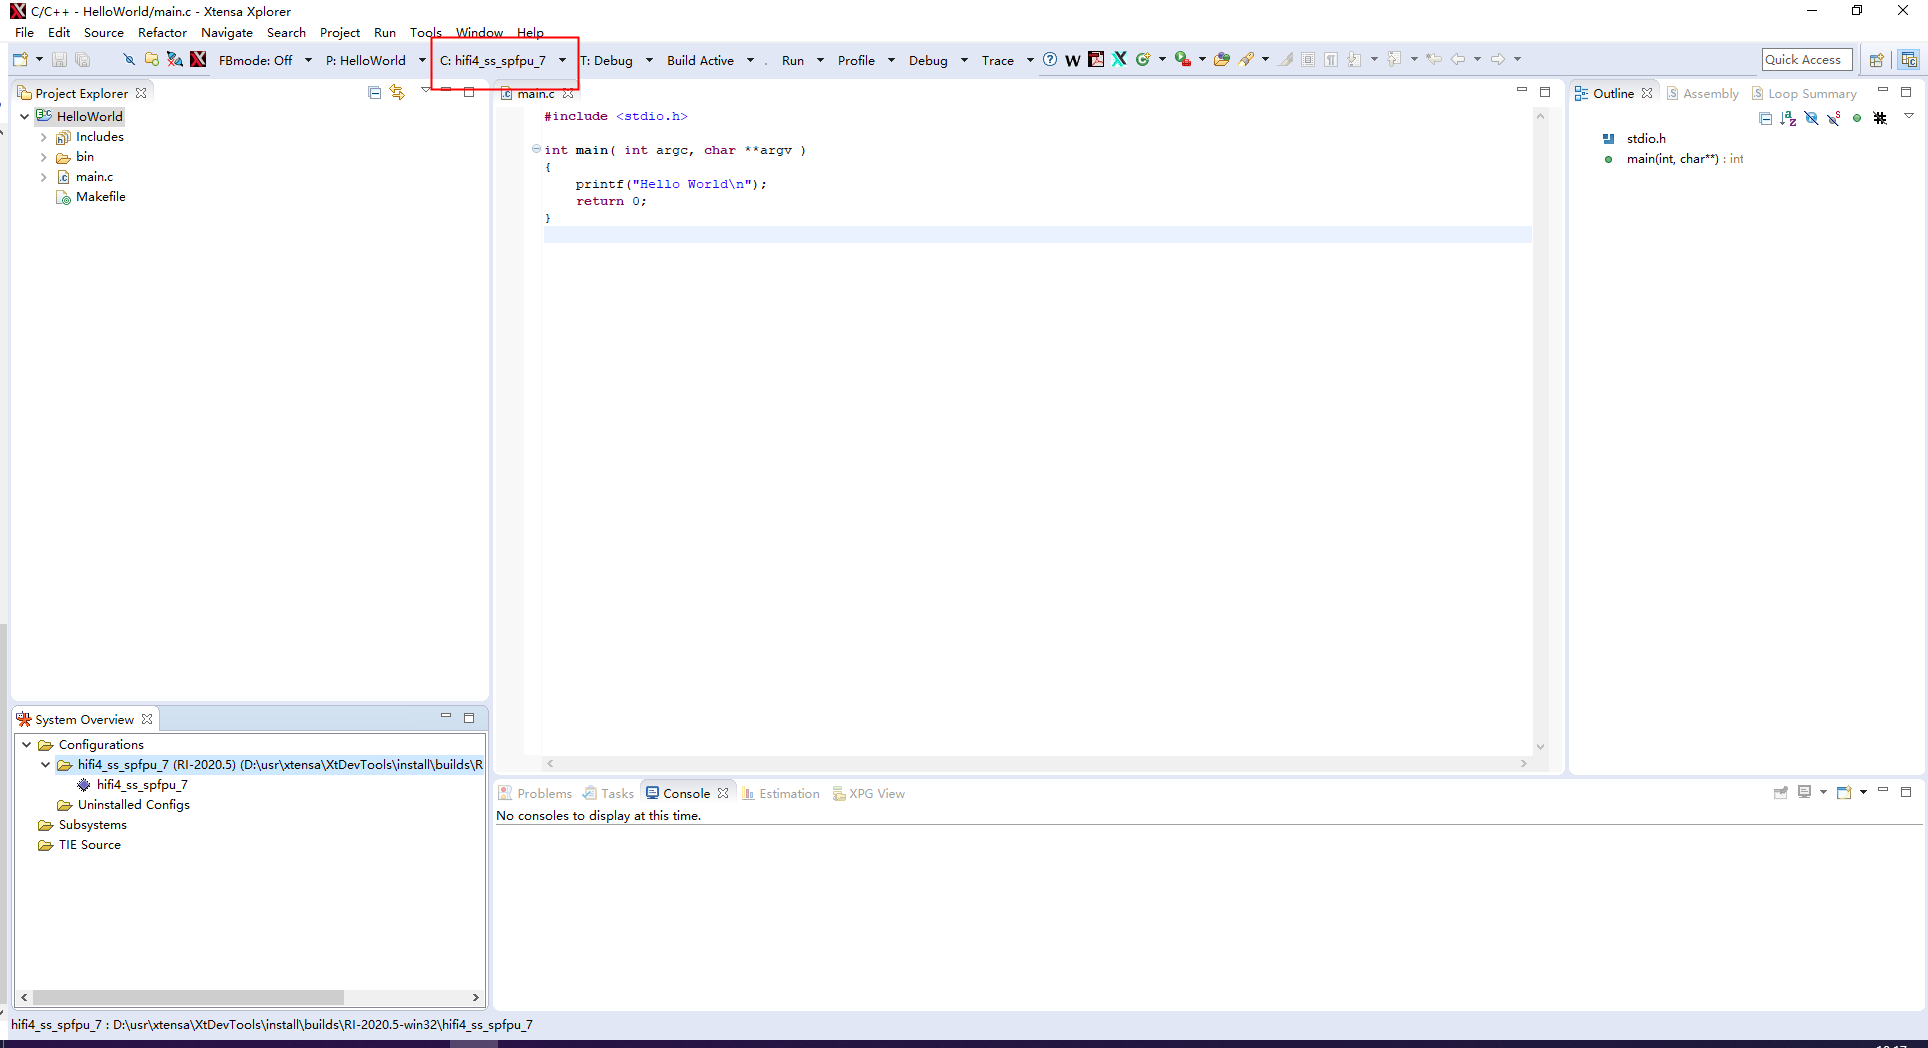
Task: Click Collapse All icon in Project Explorer
Action: point(374,93)
